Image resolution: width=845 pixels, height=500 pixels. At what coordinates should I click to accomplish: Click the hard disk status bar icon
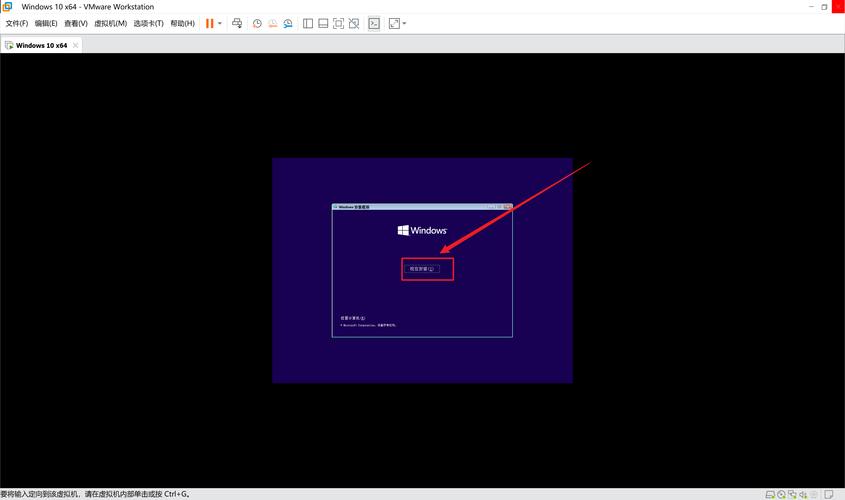click(770, 494)
